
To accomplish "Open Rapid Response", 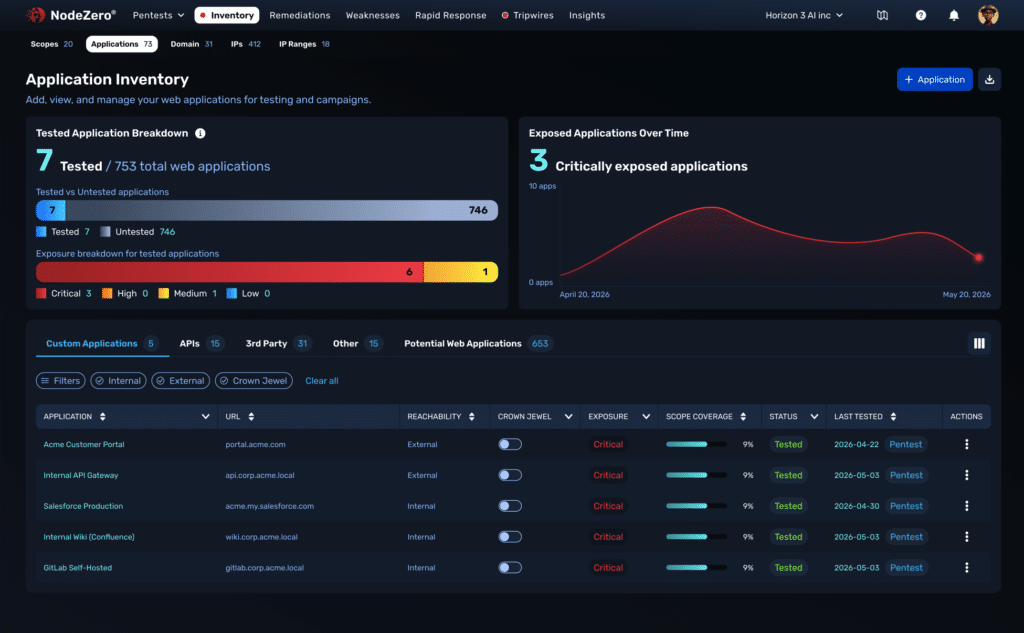I will pos(451,15).
